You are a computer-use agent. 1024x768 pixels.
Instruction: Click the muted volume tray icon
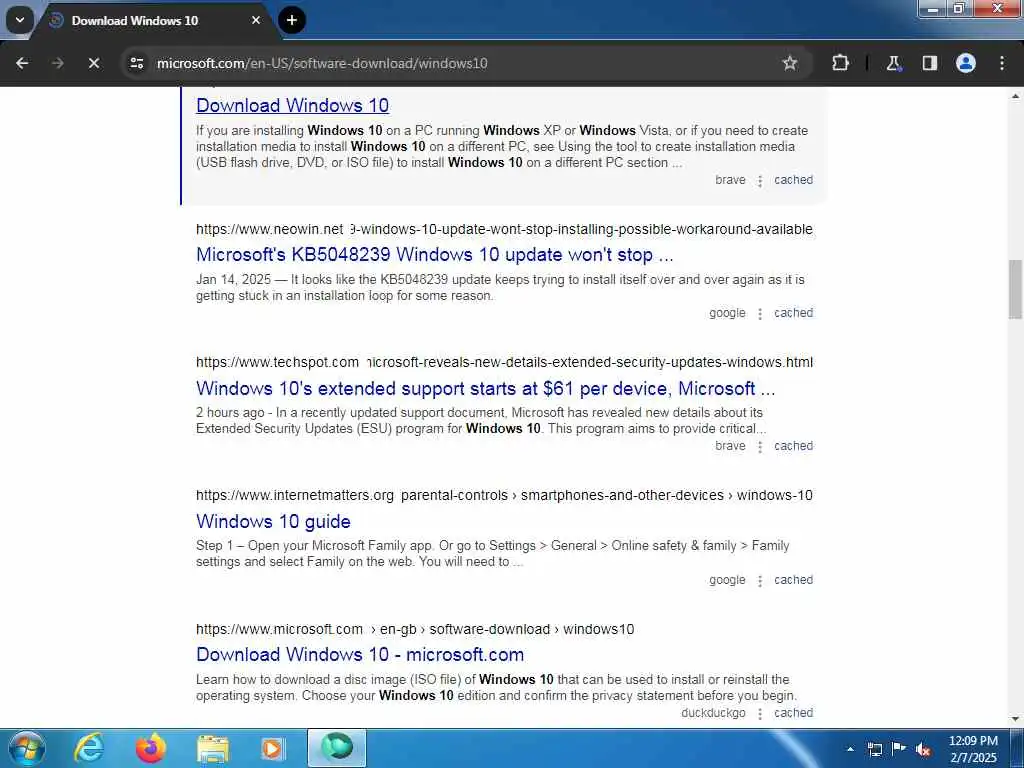(x=923, y=749)
